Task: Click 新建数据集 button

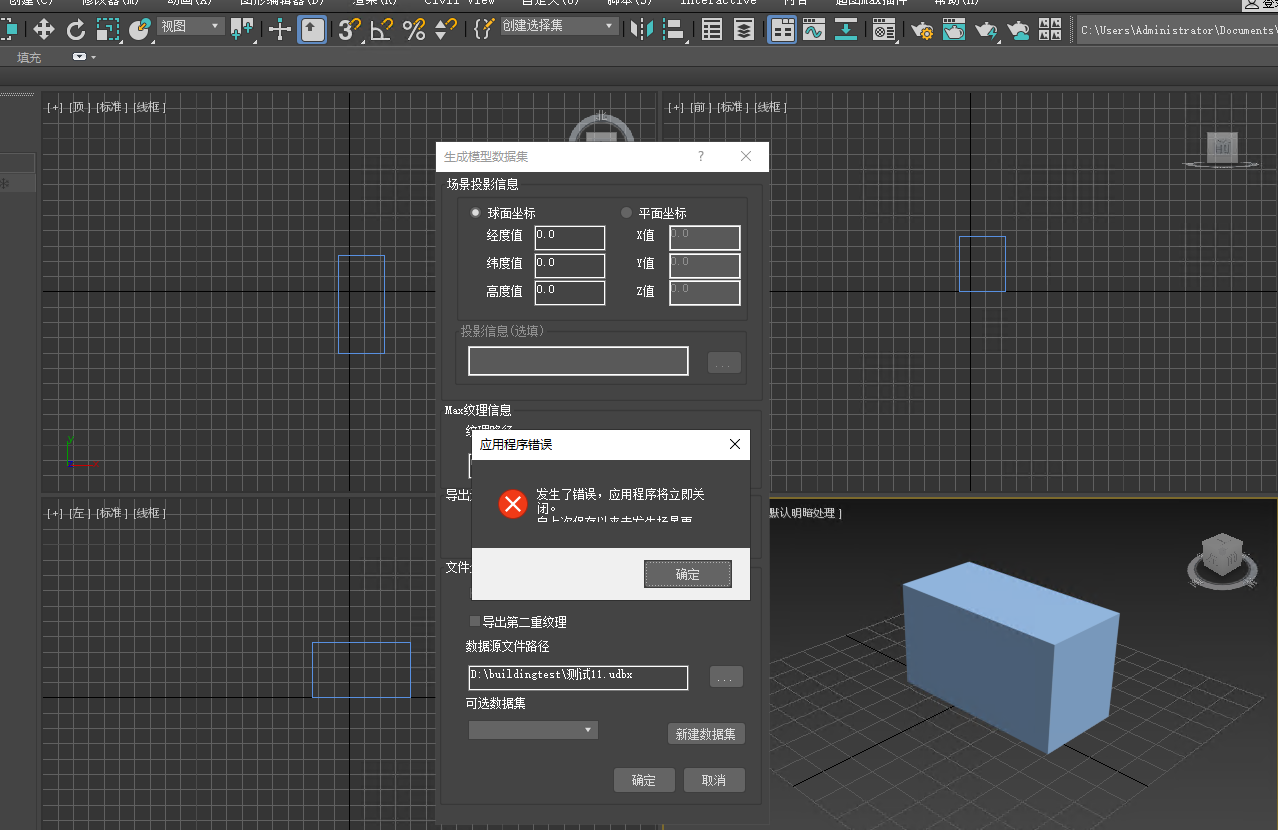Action: (706, 734)
